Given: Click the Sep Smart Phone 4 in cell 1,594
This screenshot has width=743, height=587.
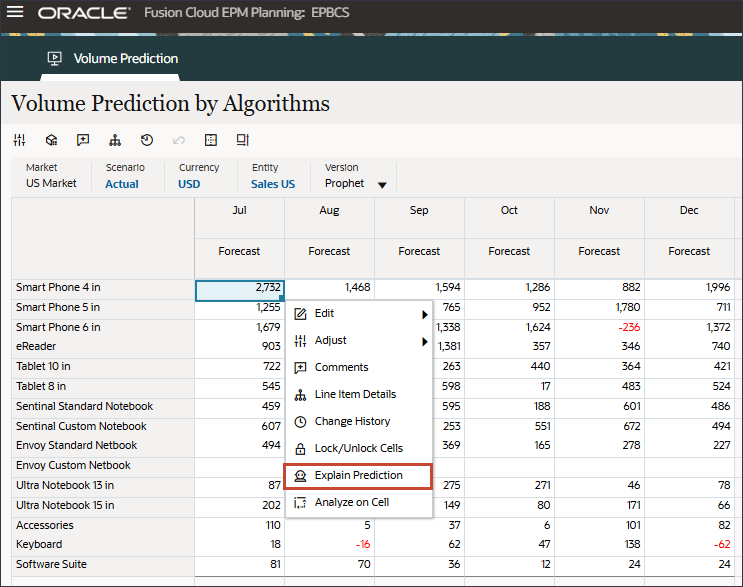Looking at the screenshot, I should [419, 288].
